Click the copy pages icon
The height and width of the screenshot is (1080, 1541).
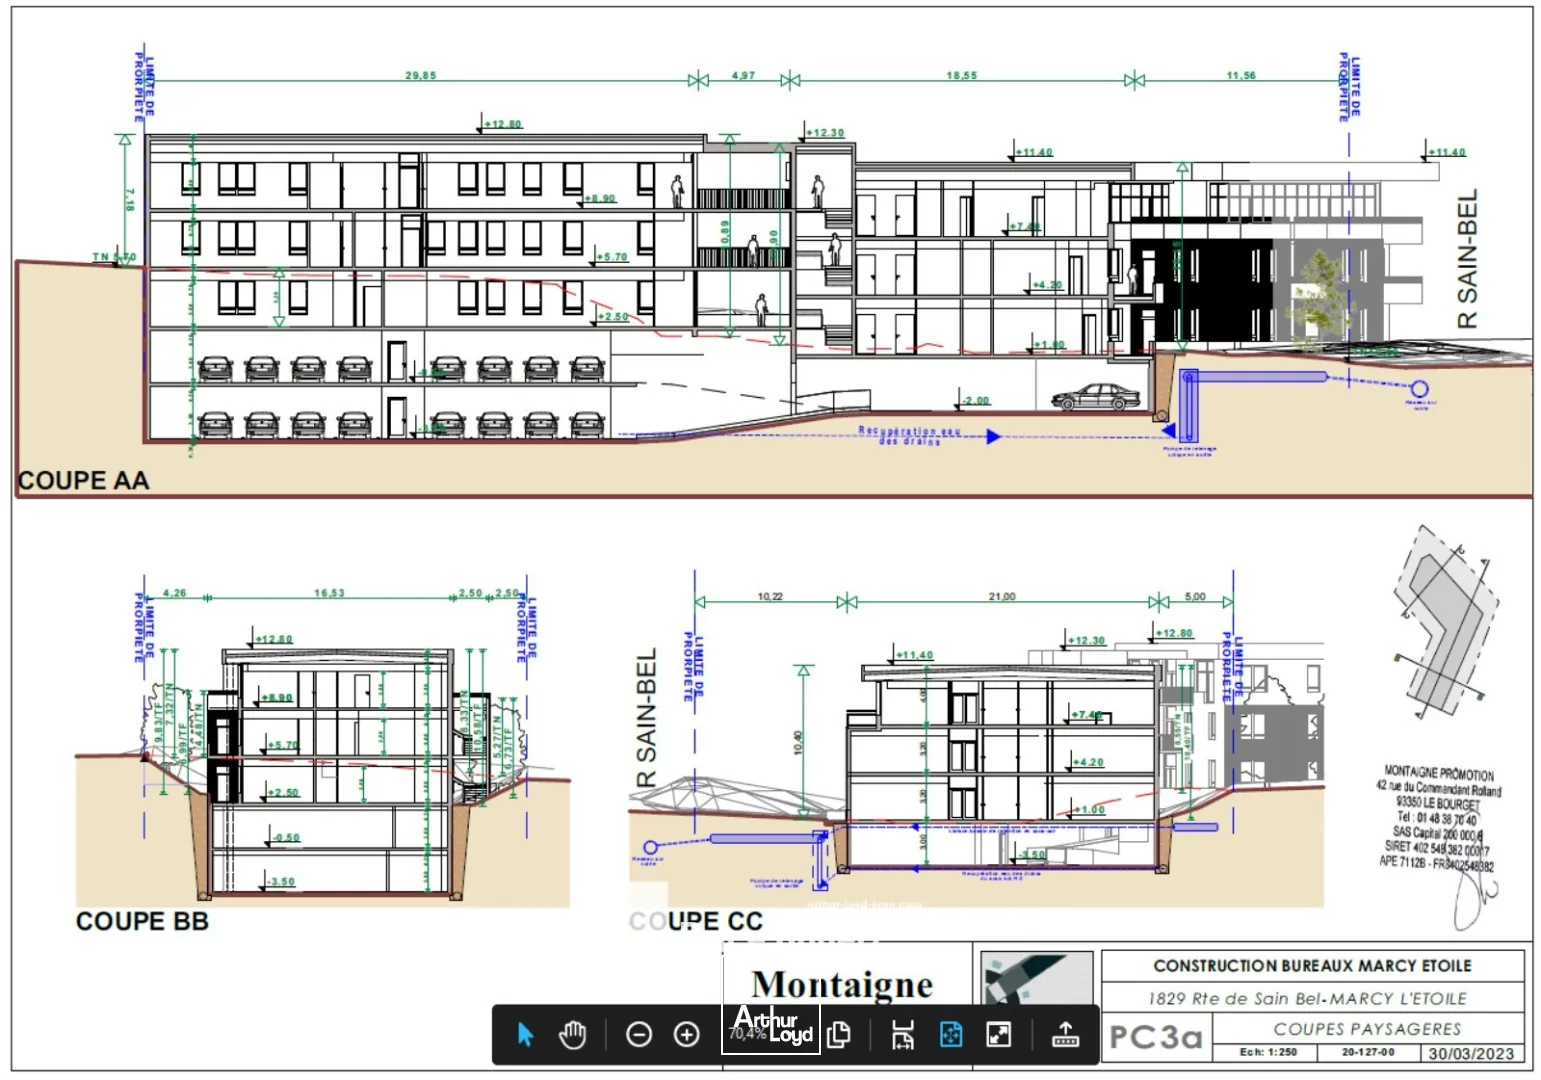pos(838,1036)
